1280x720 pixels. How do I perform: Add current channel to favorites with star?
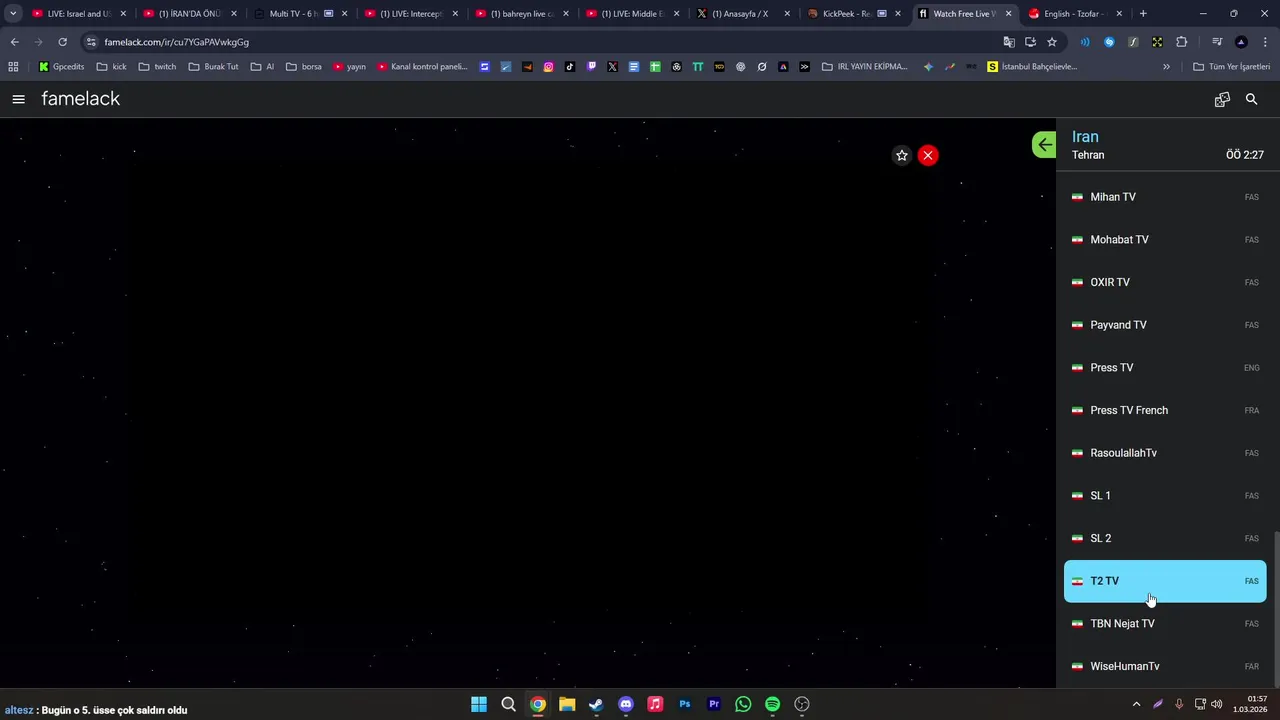pyautogui.click(x=902, y=155)
